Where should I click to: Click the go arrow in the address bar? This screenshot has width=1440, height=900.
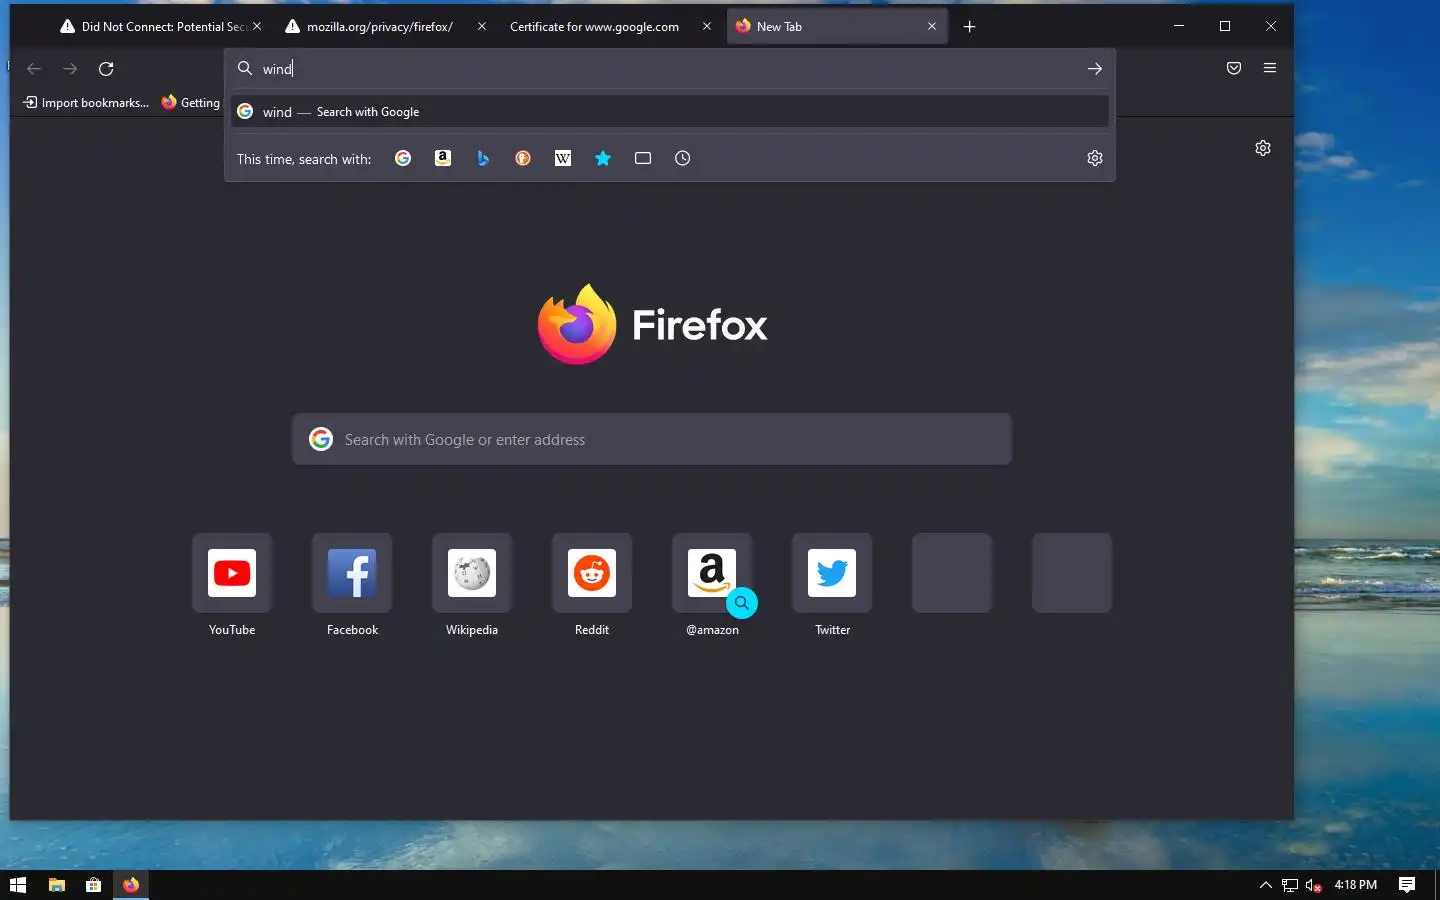(1095, 68)
